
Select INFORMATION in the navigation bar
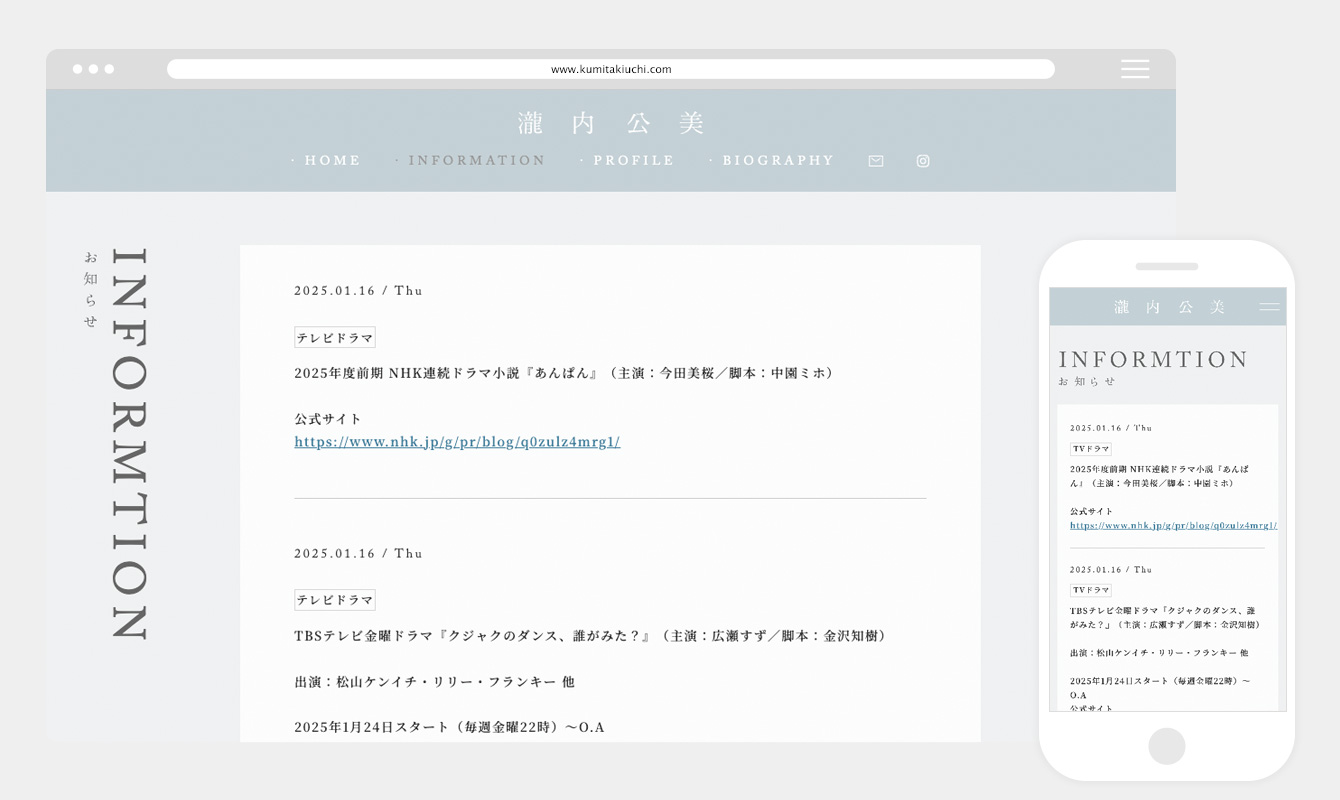point(476,160)
